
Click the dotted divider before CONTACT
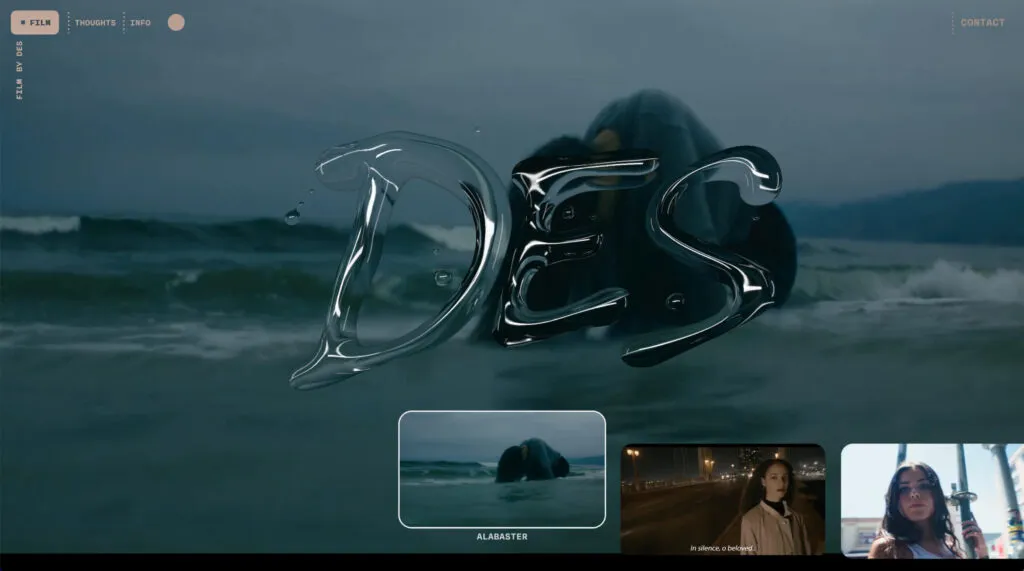[x=952, y=22]
